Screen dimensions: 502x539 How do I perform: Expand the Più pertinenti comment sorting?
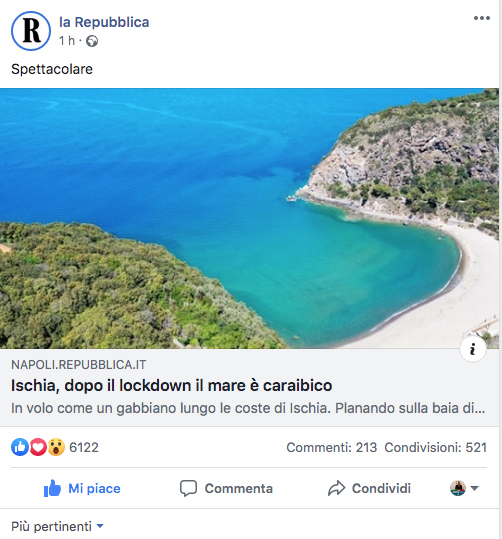(x=57, y=526)
